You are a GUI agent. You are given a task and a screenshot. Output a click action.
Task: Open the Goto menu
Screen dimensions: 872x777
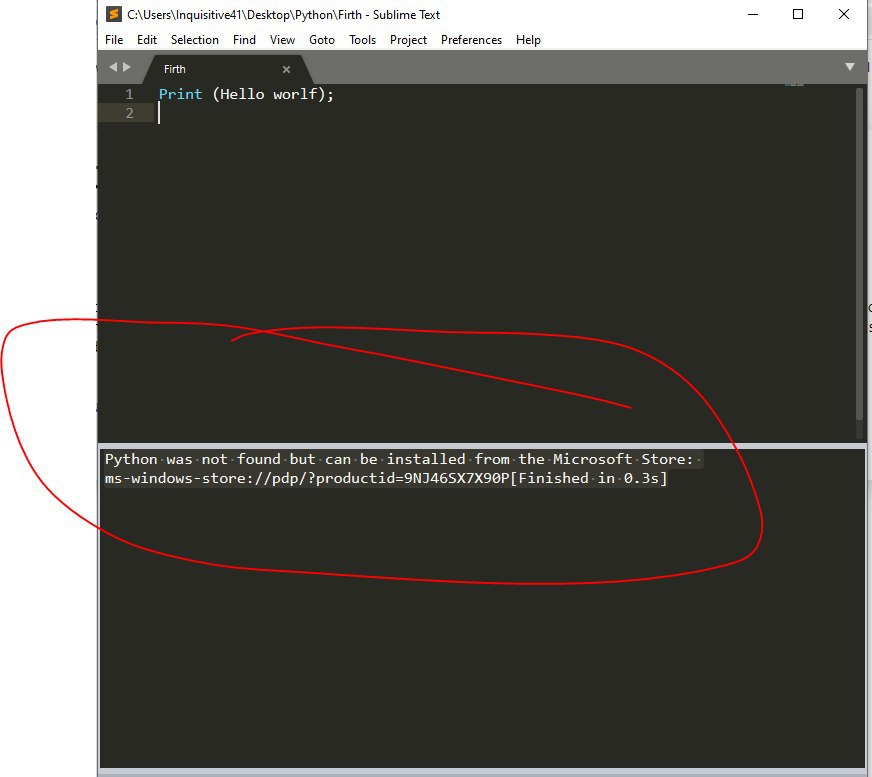coord(321,40)
